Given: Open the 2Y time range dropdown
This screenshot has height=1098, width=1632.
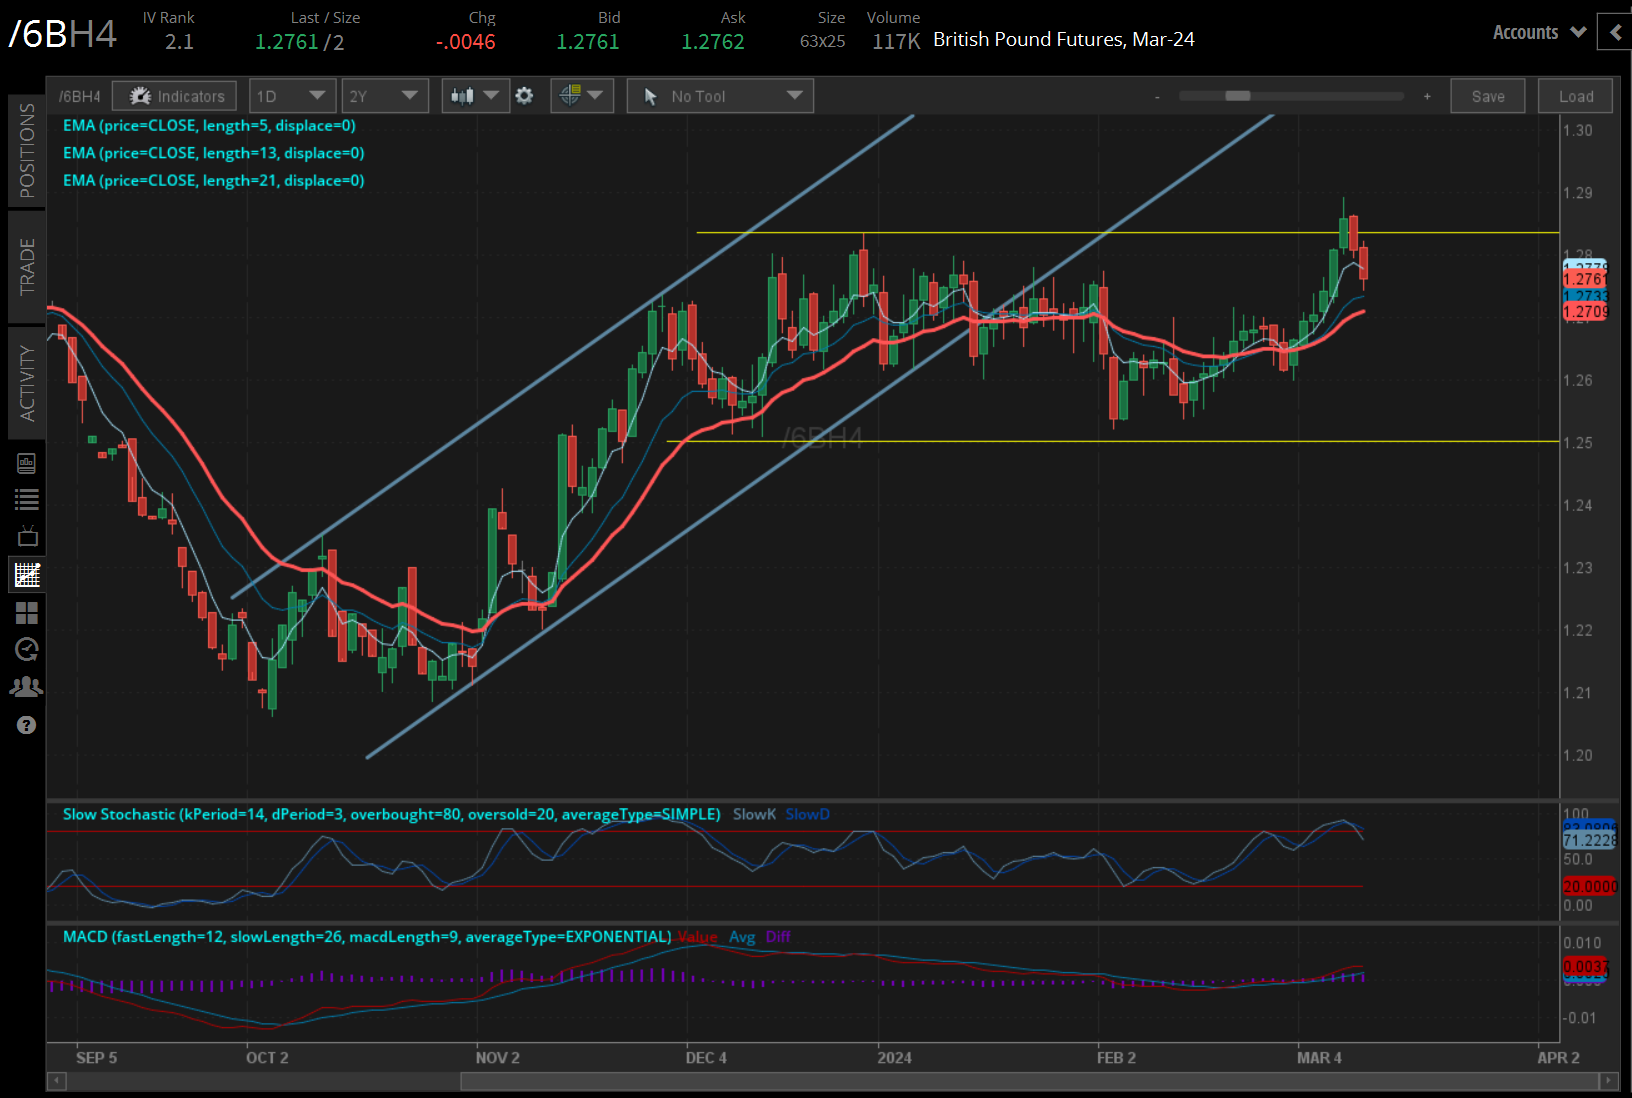Looking at the screenshot, I should 384,96.
